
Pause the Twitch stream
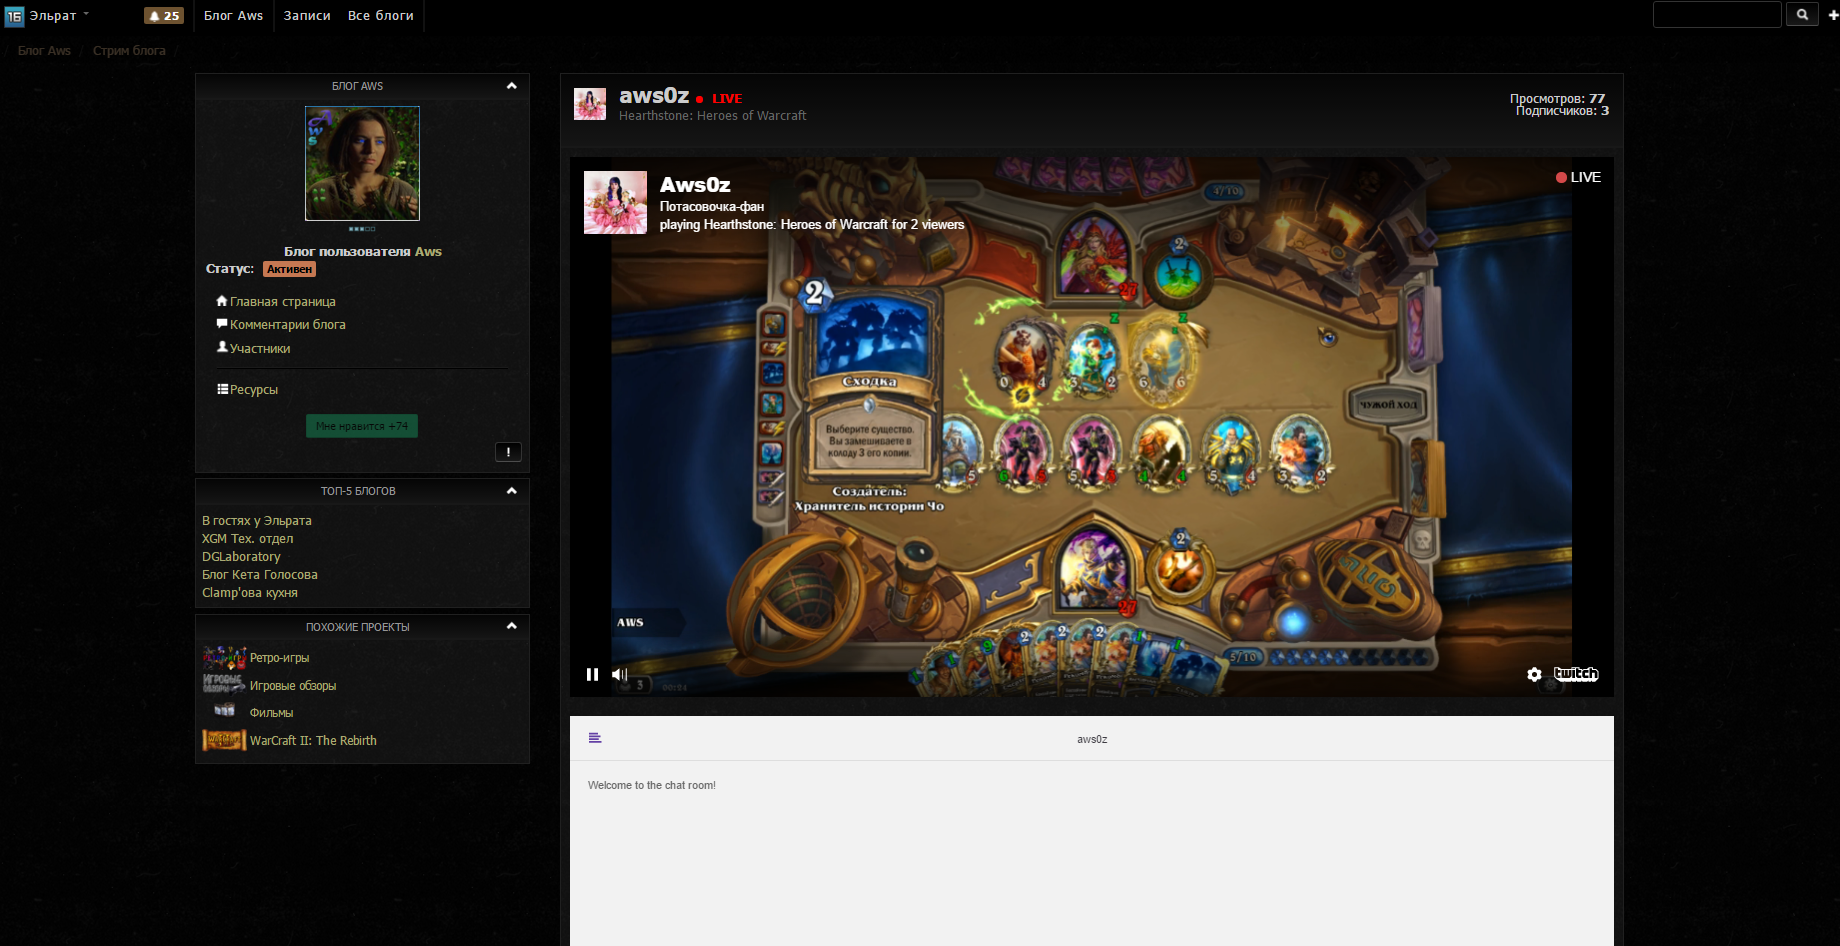click(x=592, y=674)
